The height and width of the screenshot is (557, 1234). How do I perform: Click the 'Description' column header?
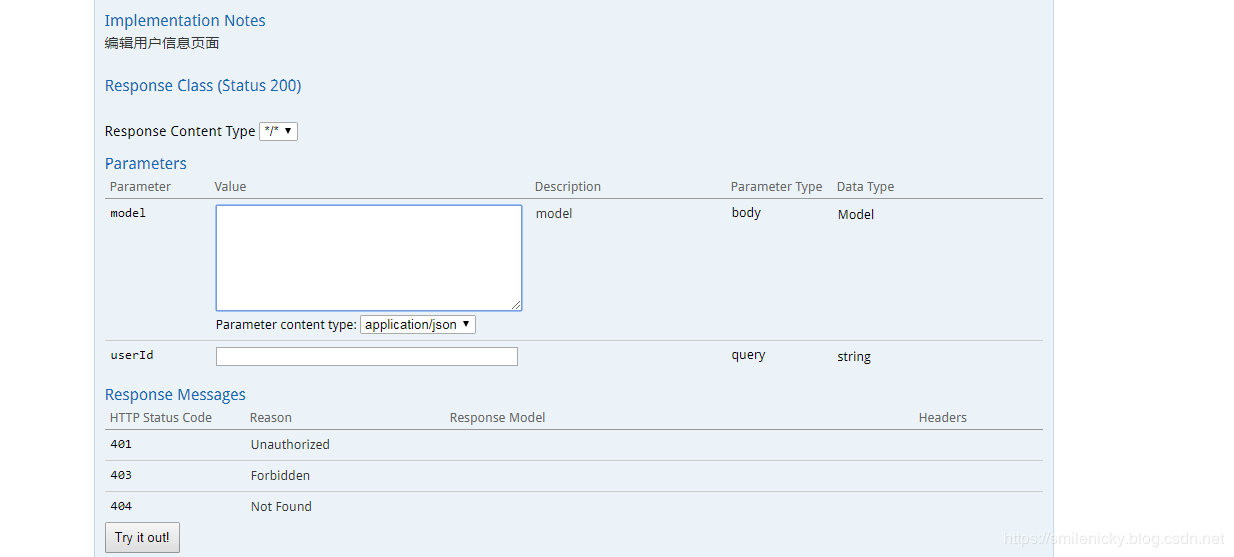click(x=568, y=187)
